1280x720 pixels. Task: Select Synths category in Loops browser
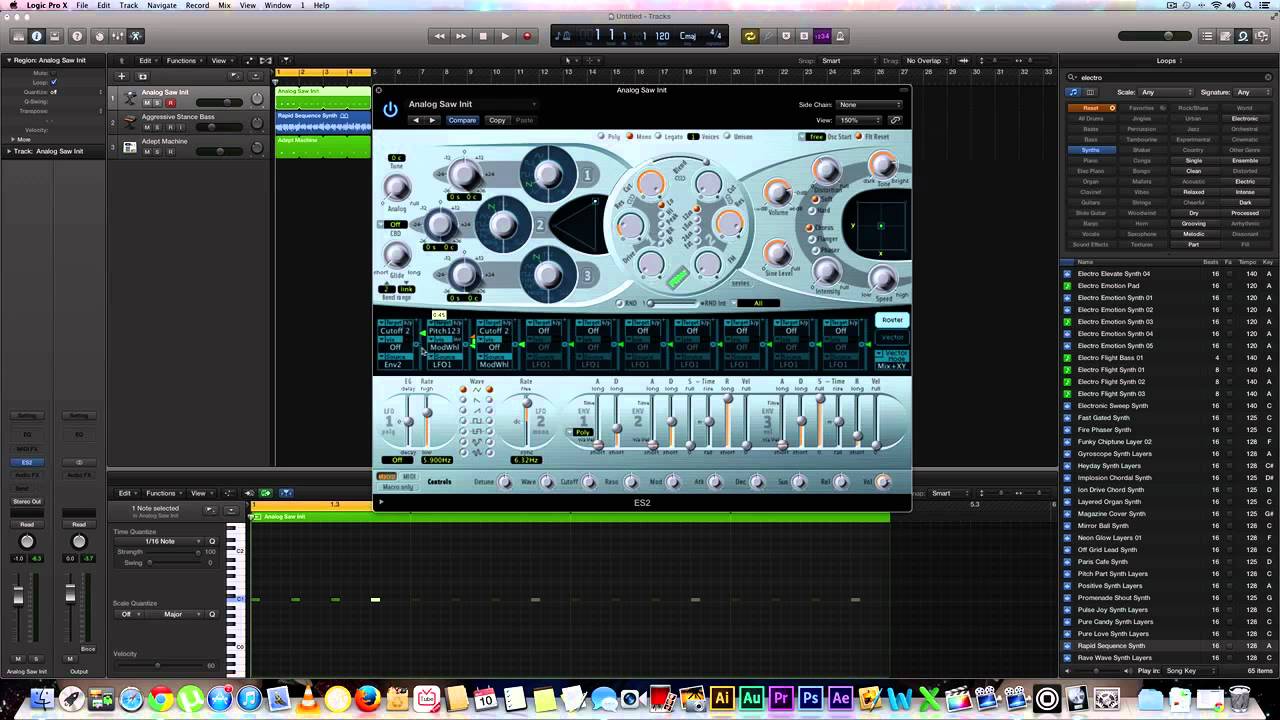pyautogui.click(x=1090, y=150)
